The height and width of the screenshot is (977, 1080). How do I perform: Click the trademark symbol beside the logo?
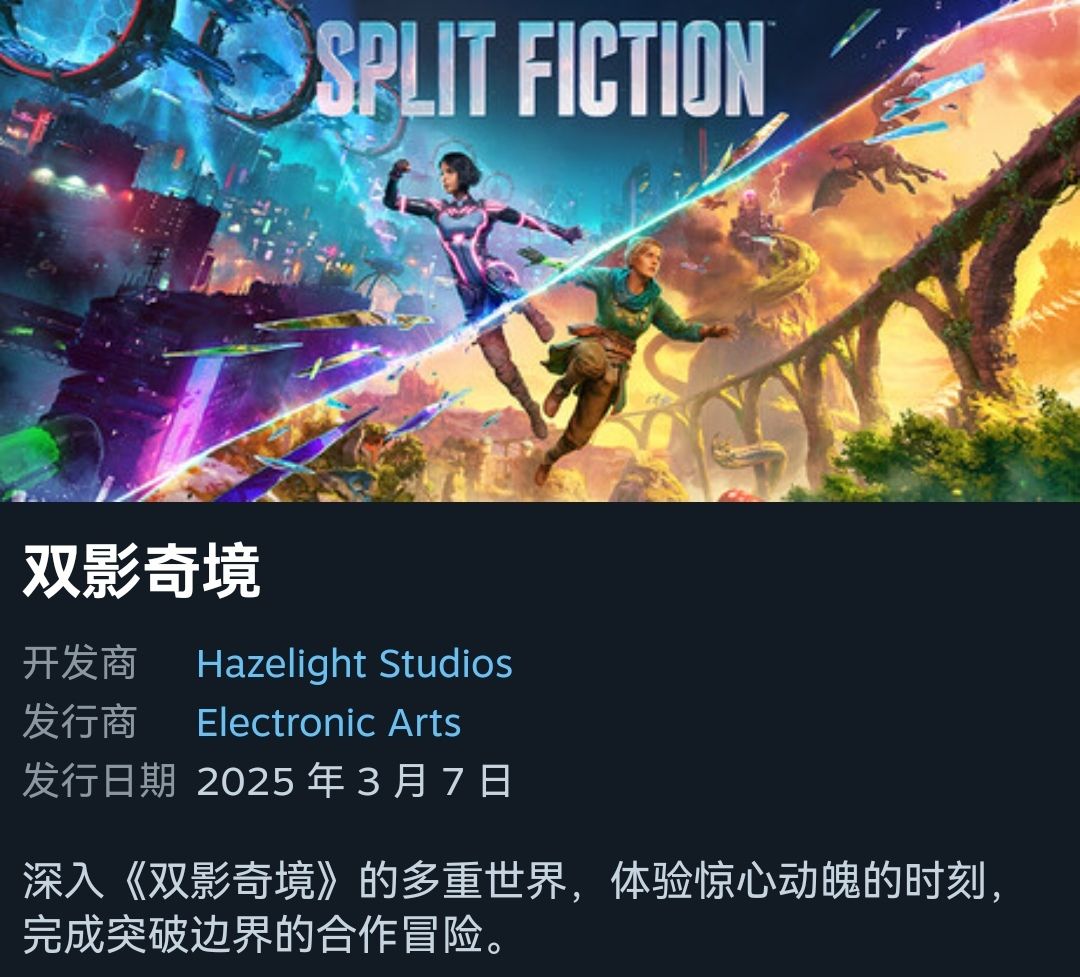[771, 24]
